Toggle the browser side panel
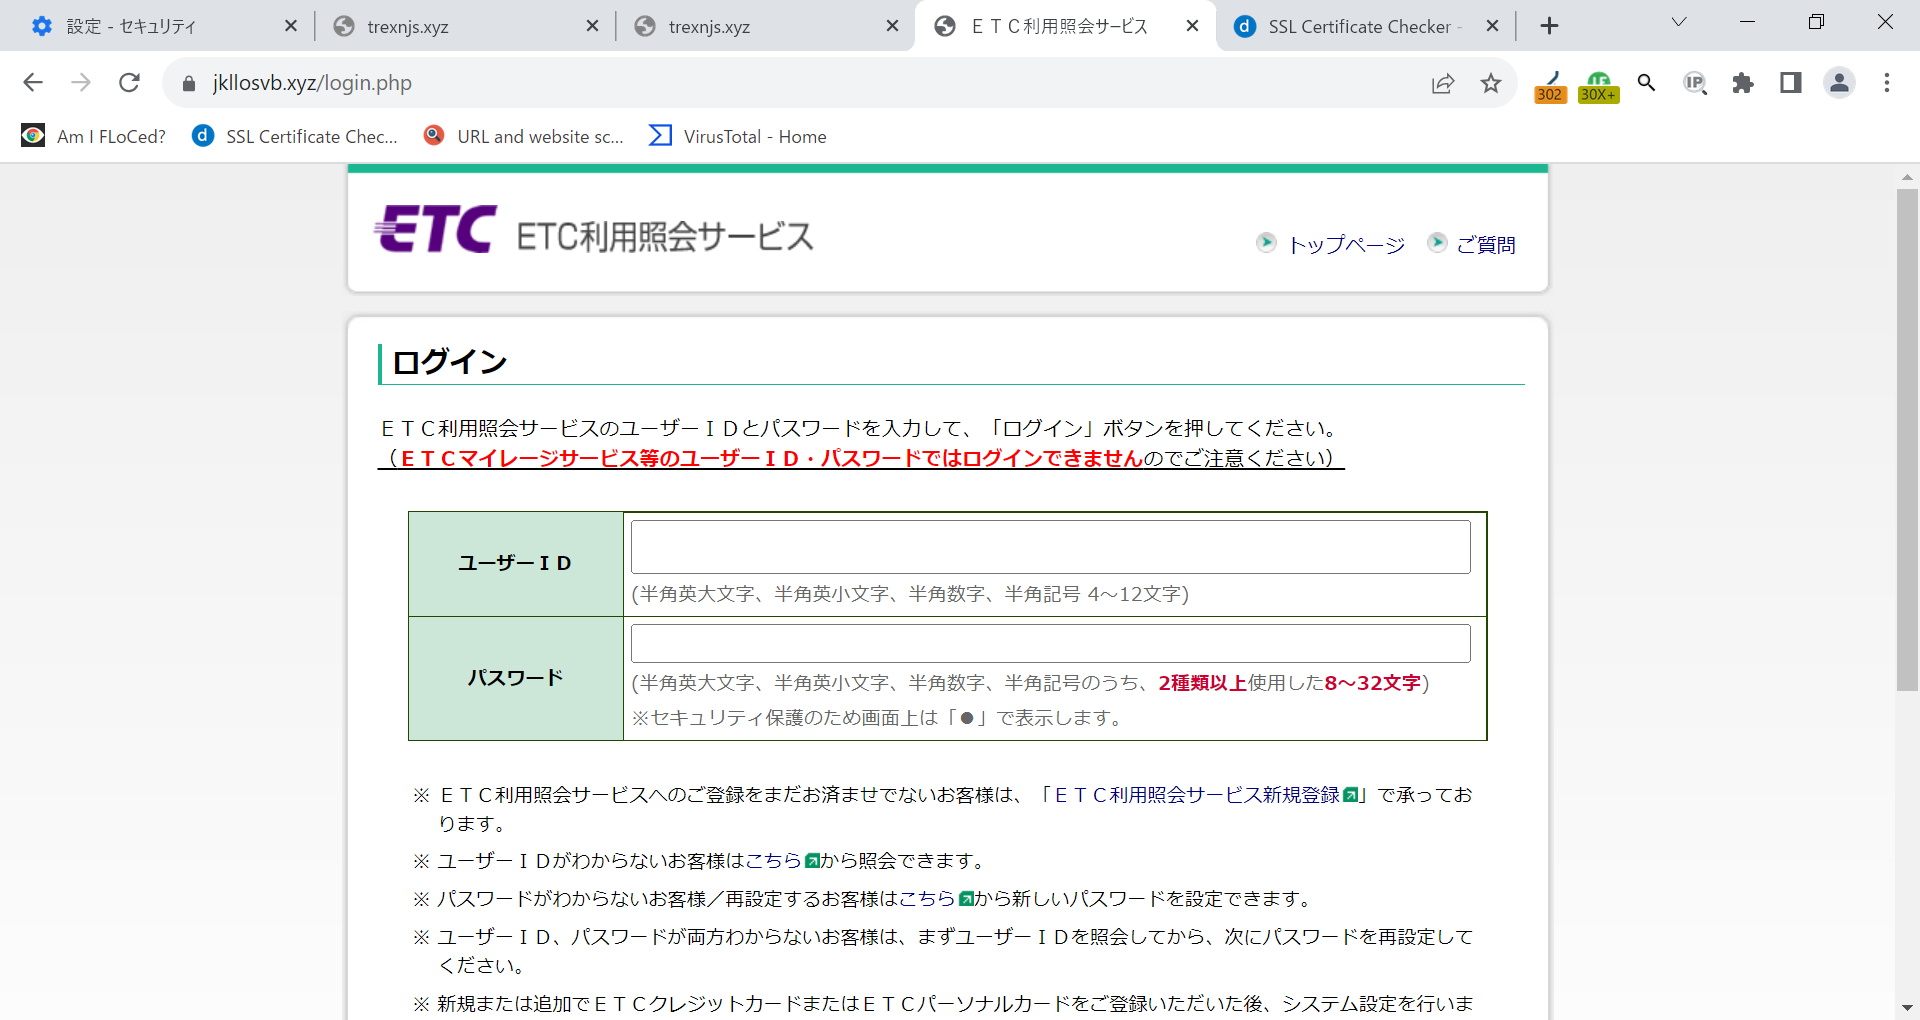This screenshot has width=1920, height=1020. (1791, 83)
